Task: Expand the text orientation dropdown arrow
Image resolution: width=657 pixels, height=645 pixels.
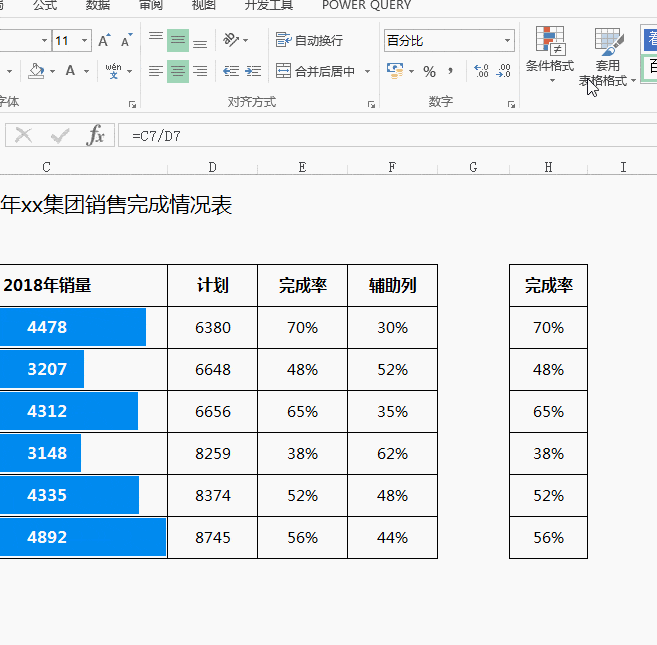Action: point(246,41)
